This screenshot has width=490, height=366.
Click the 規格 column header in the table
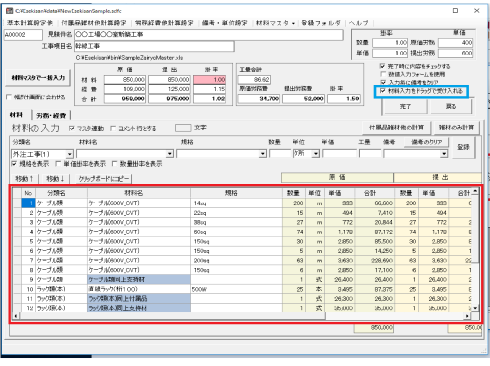(236, 193)
